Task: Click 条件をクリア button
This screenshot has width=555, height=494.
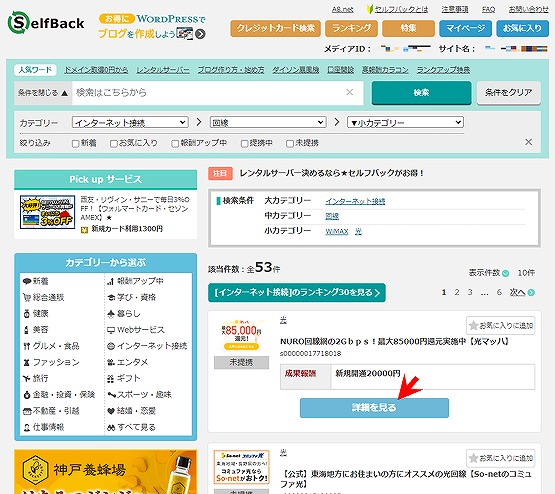Action: [x=509, y=93]
